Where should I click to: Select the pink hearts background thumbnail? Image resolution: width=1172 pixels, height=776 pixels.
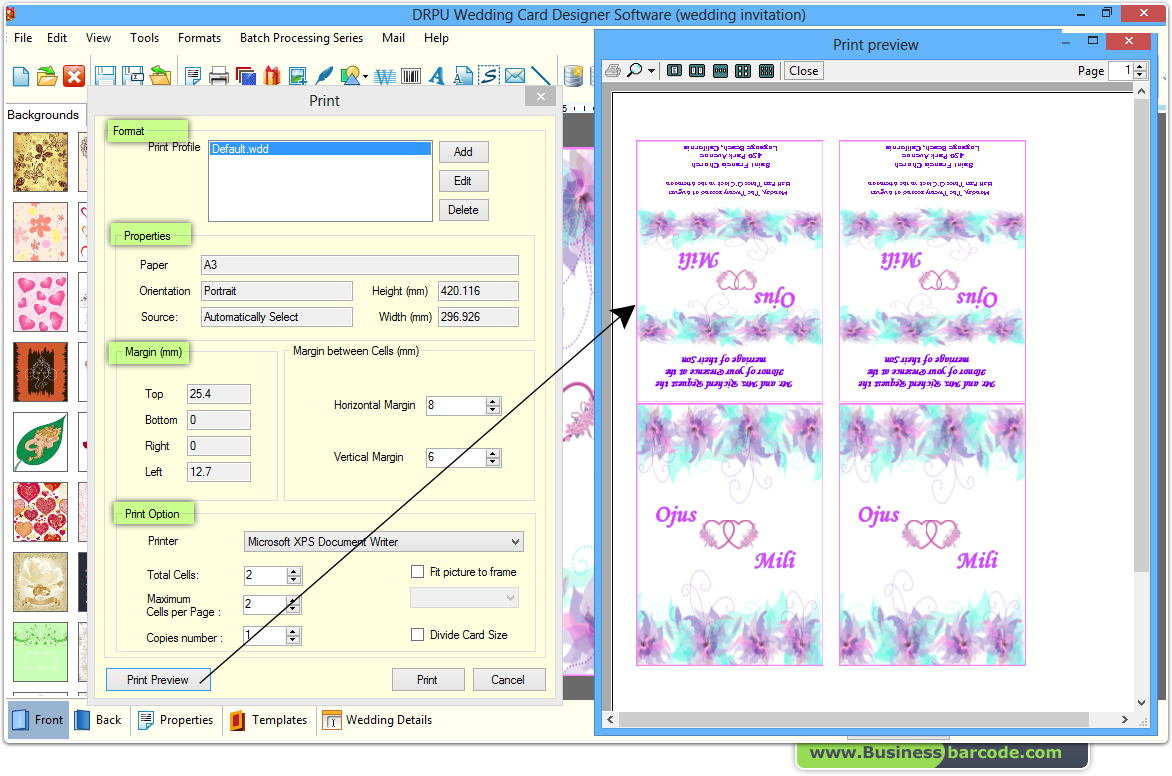(40, 303)
